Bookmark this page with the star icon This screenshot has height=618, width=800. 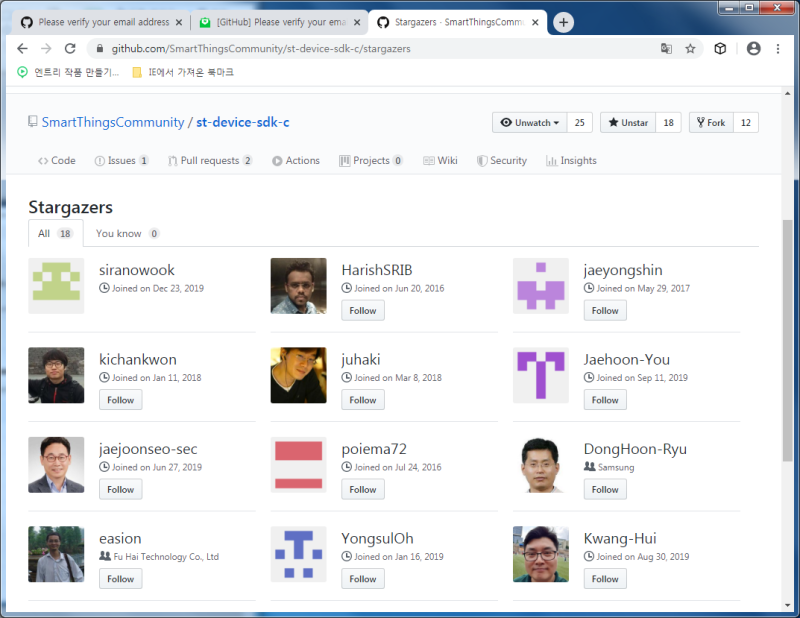[x=690, y=48]
